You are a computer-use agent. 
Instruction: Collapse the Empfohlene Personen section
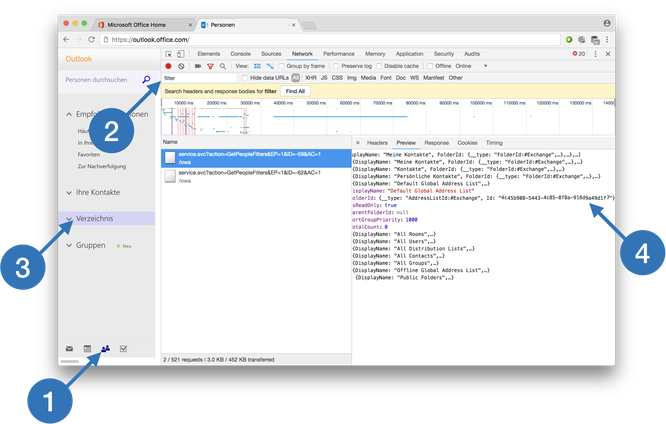[69, 114]
